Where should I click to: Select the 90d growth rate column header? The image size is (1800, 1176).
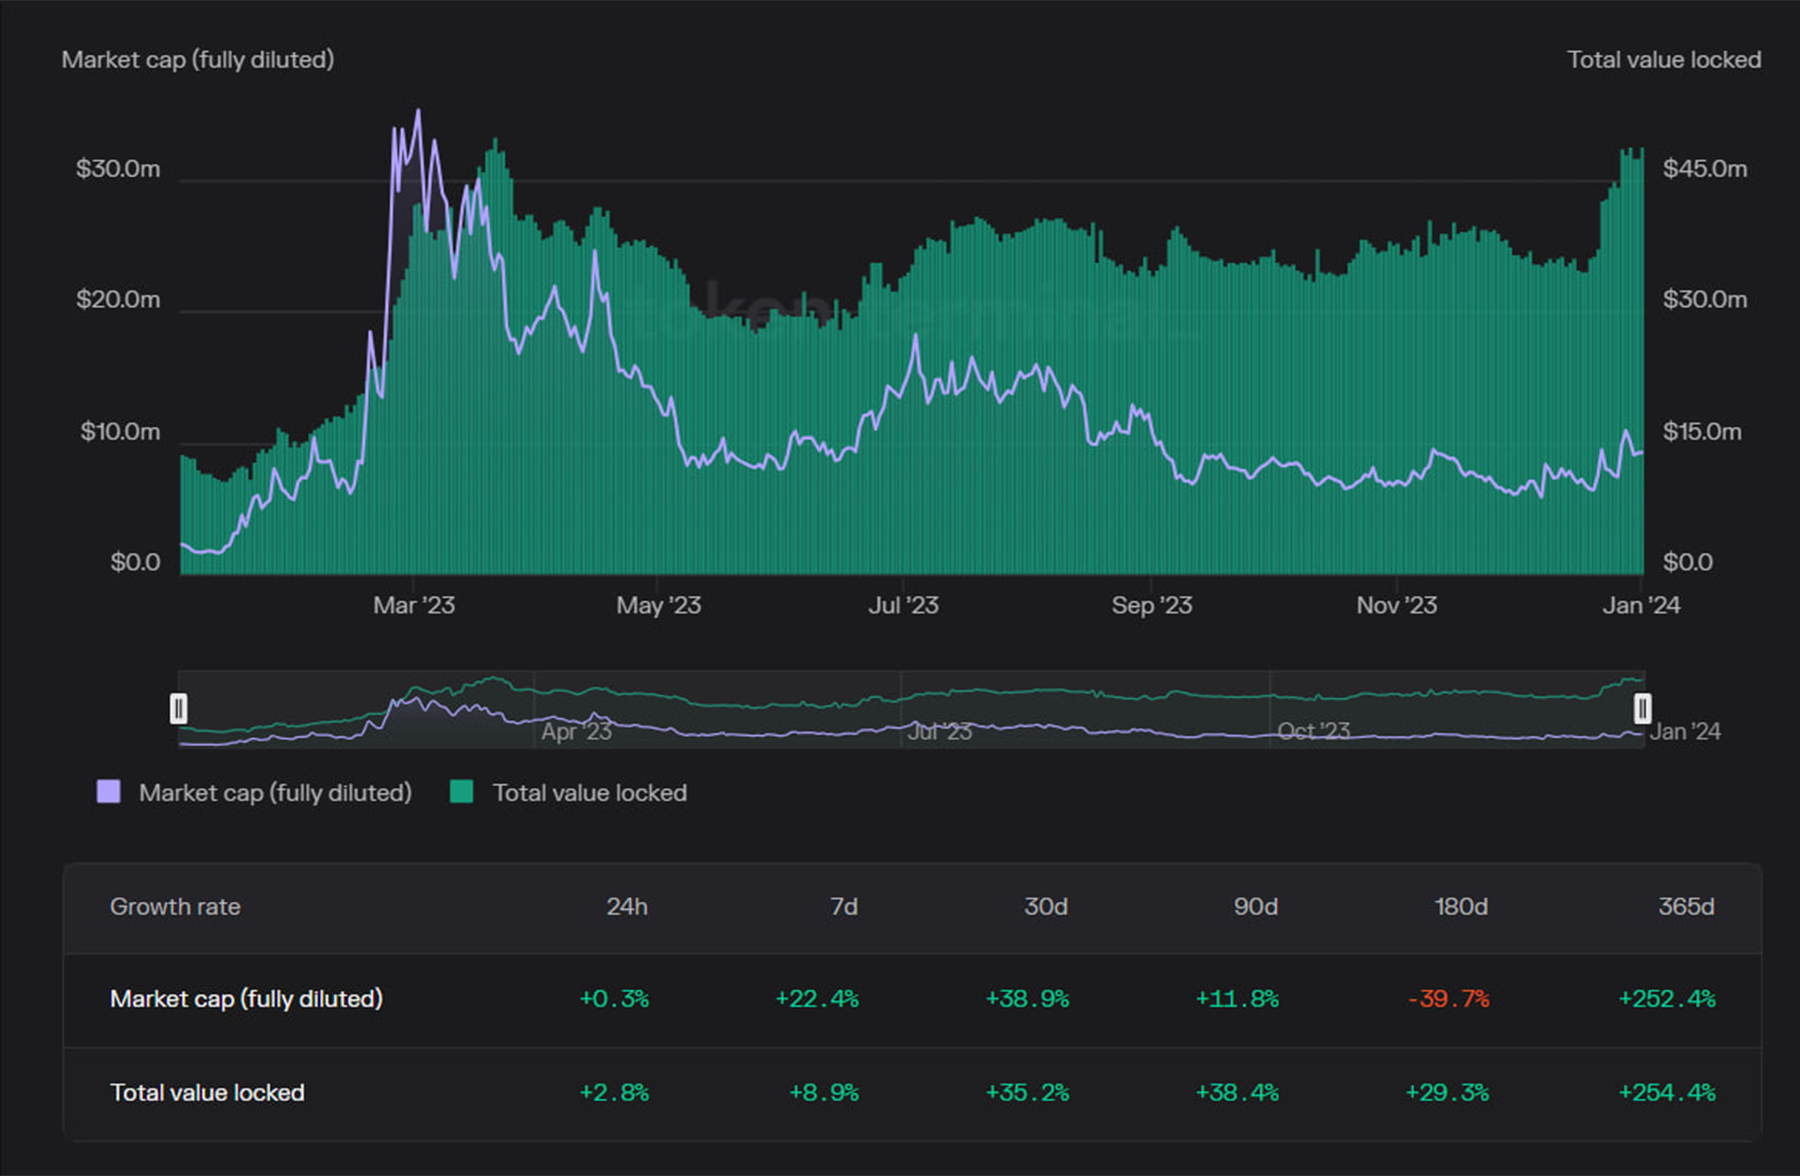(x=1255, y=907)
